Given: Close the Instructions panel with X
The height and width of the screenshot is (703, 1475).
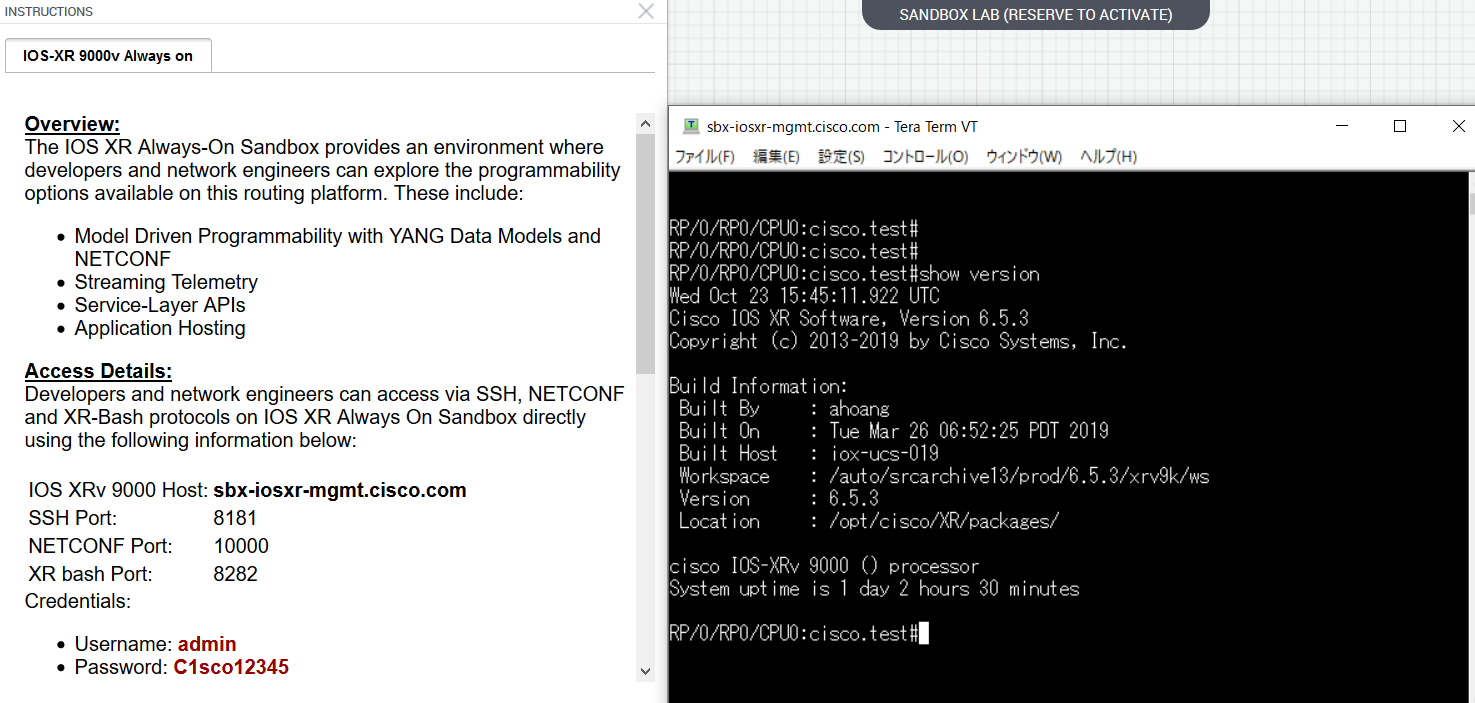Looking at the screenshot, I should click(x=646, y=11).
